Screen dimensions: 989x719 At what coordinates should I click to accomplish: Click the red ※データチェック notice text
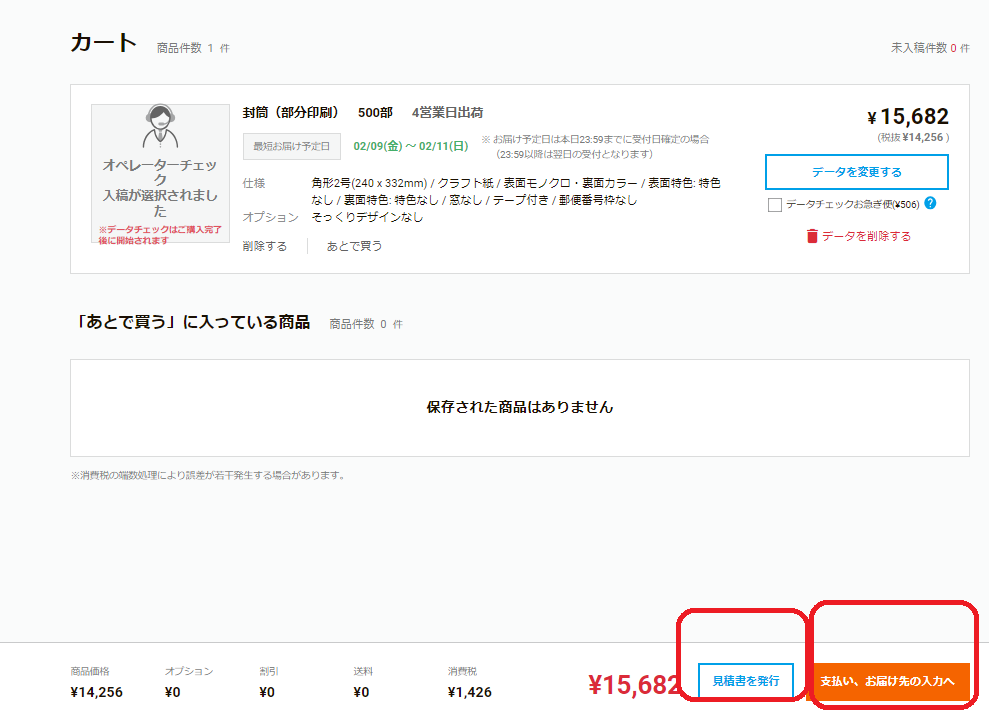click(x=161, y=235)
